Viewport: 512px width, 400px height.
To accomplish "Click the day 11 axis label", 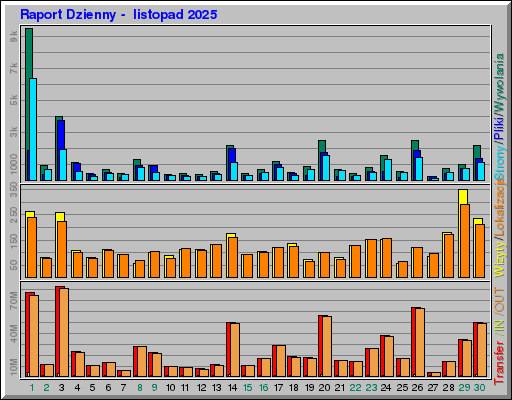I will (x=185, y=388).
